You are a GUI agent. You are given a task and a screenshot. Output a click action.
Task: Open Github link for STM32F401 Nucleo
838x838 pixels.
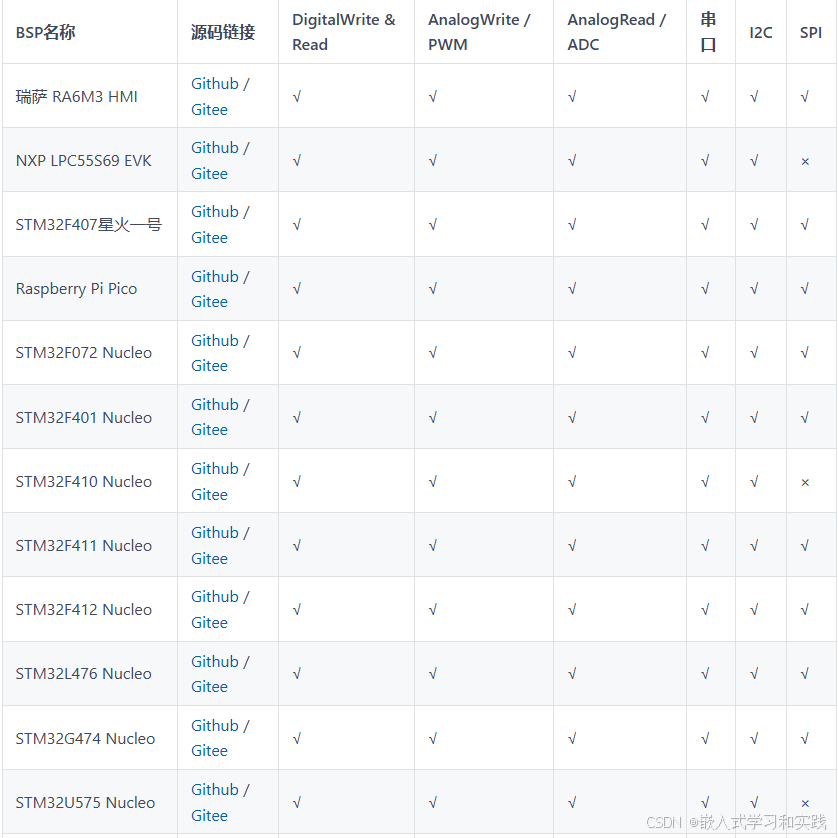click(x=215, y=405)
